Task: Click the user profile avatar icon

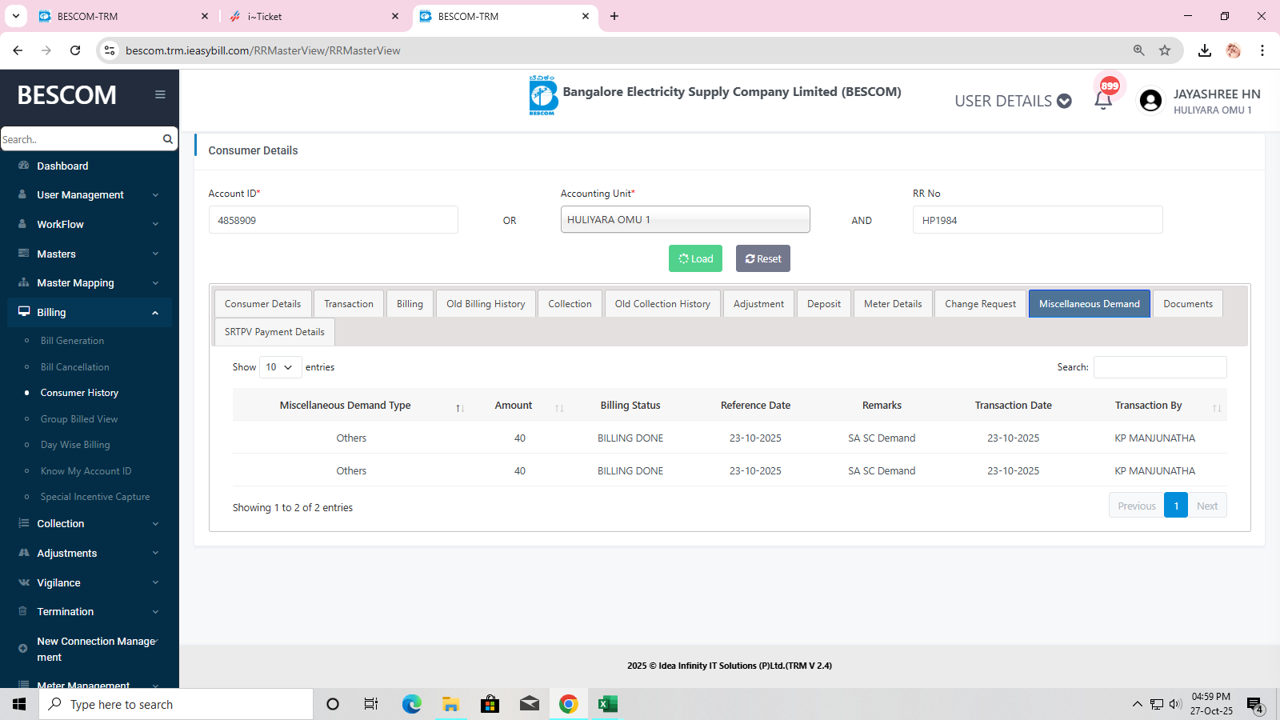Action: [x=1151, y=101]
